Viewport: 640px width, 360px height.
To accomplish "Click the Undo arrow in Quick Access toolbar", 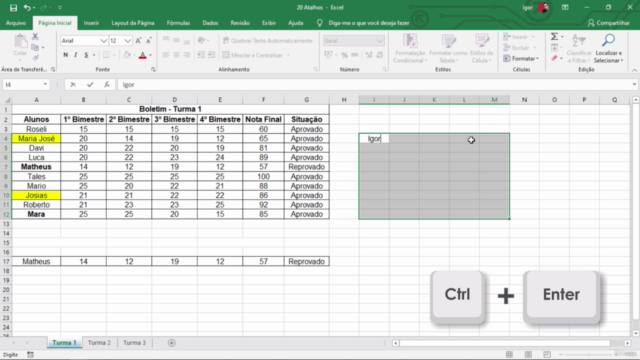I will pos(27,8).
